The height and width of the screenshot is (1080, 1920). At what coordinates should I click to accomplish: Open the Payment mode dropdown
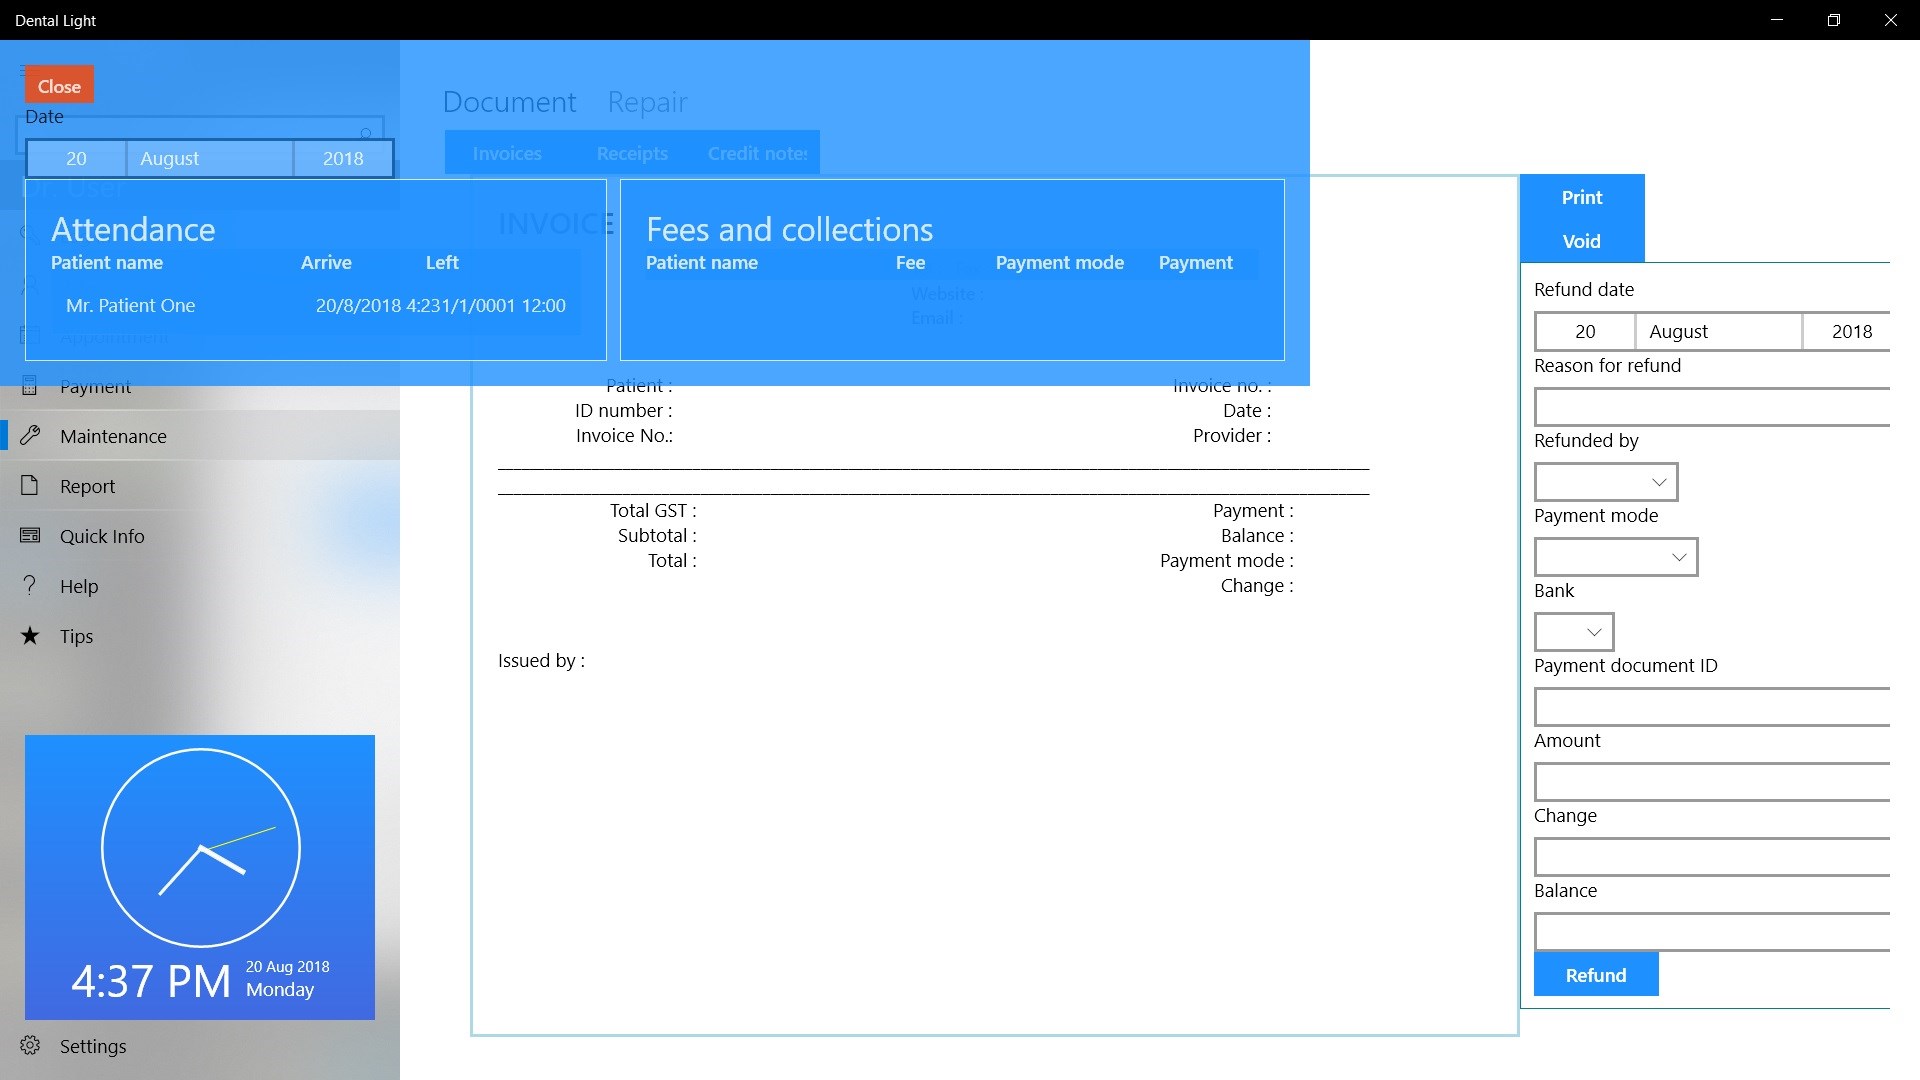(1615, 557)
